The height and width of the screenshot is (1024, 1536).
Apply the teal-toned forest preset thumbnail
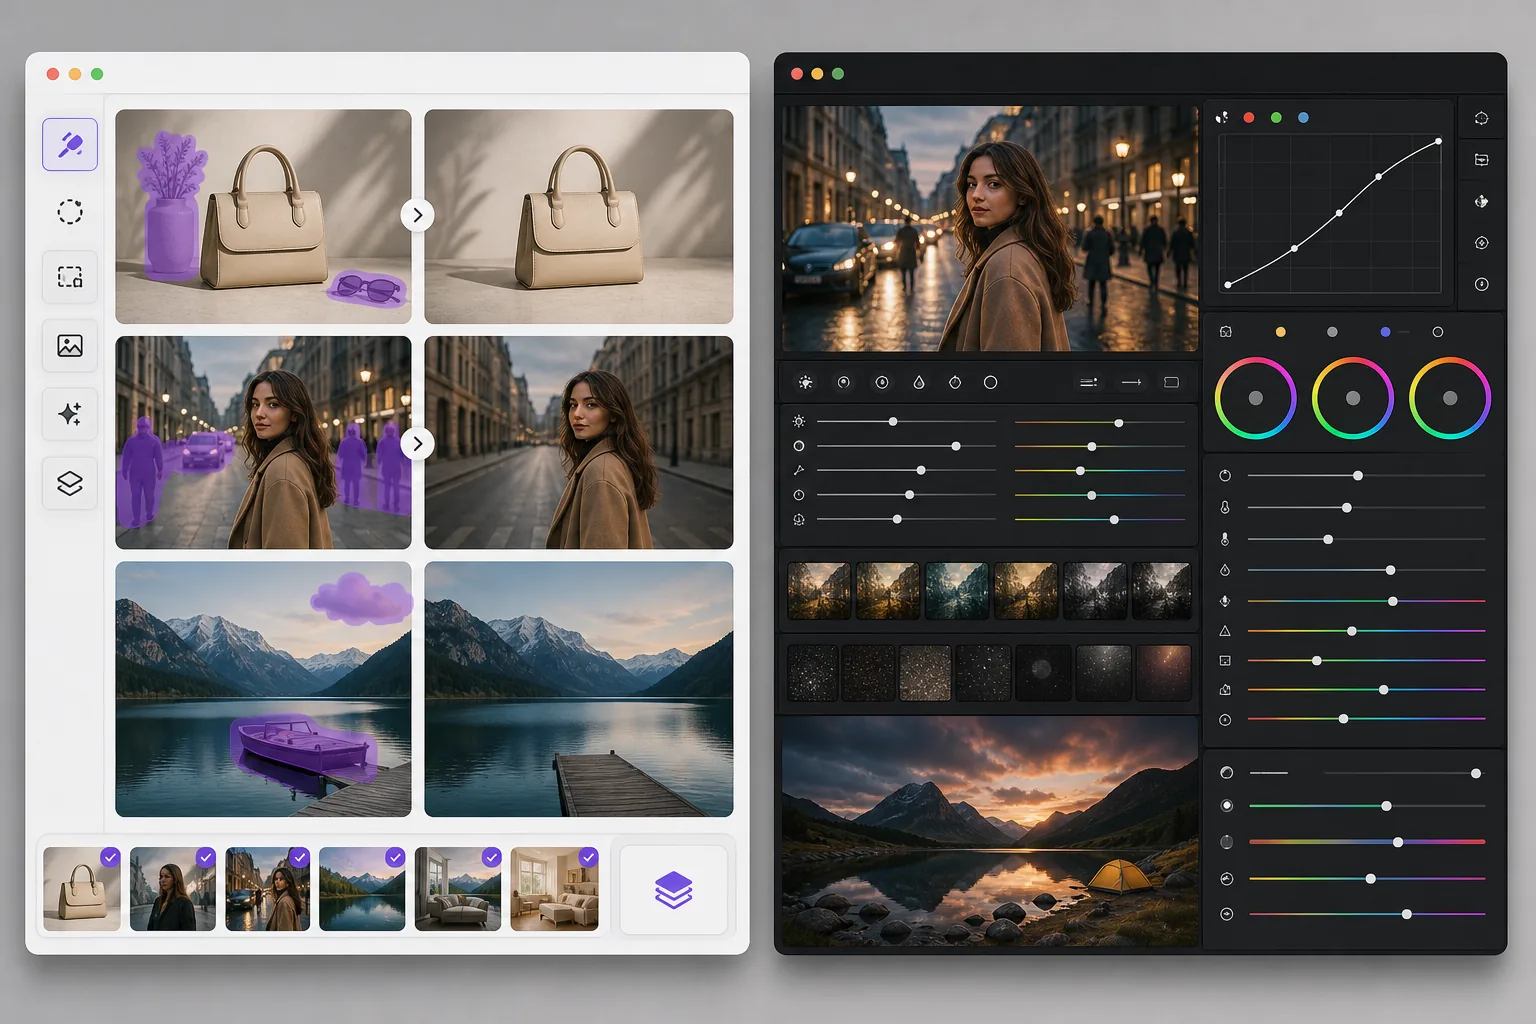coord(957,591)
